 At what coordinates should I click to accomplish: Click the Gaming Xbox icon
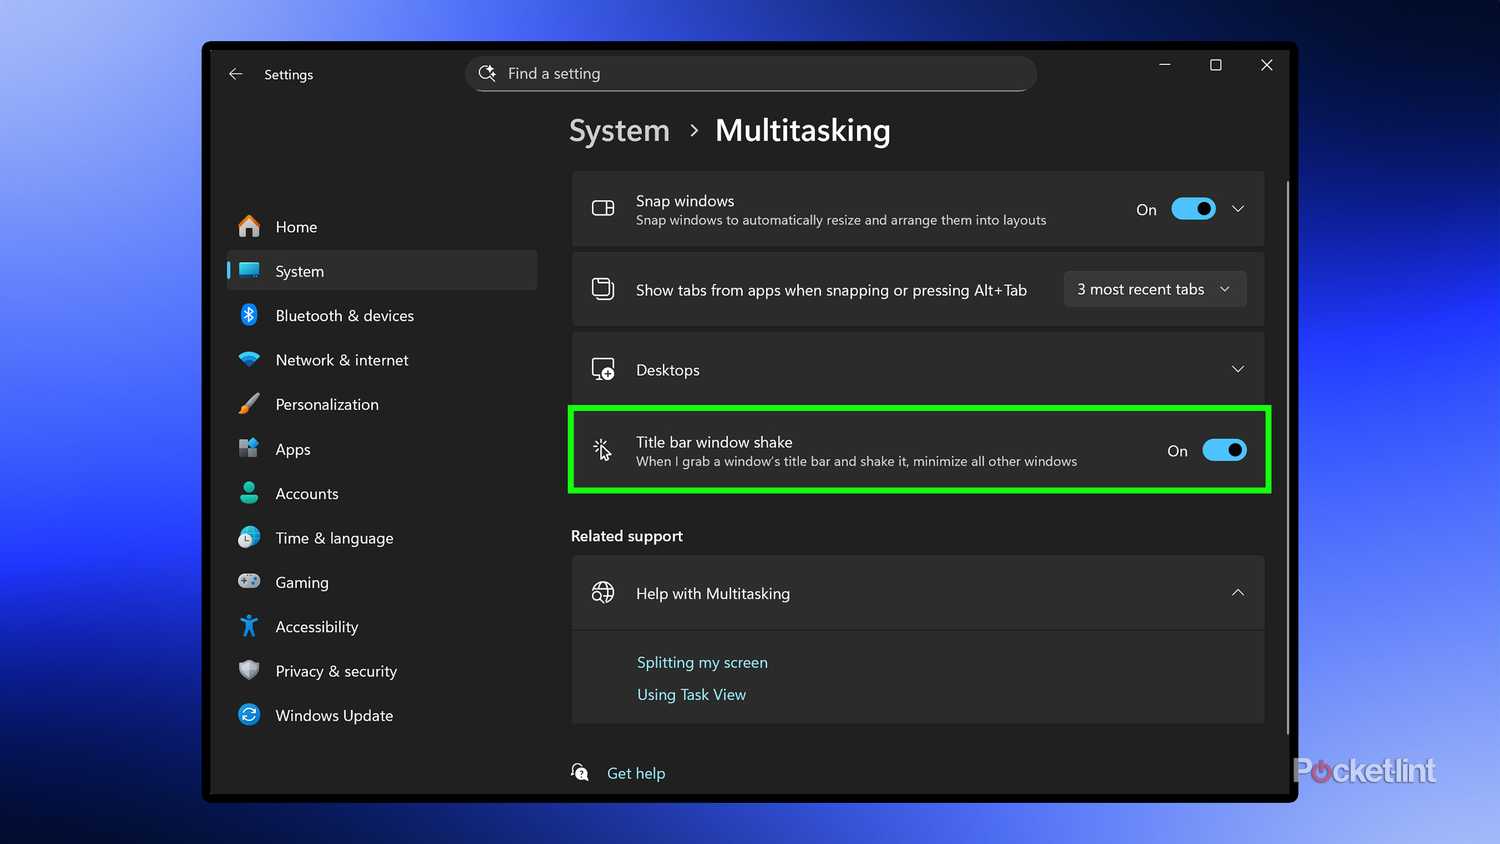pos(248,581)
